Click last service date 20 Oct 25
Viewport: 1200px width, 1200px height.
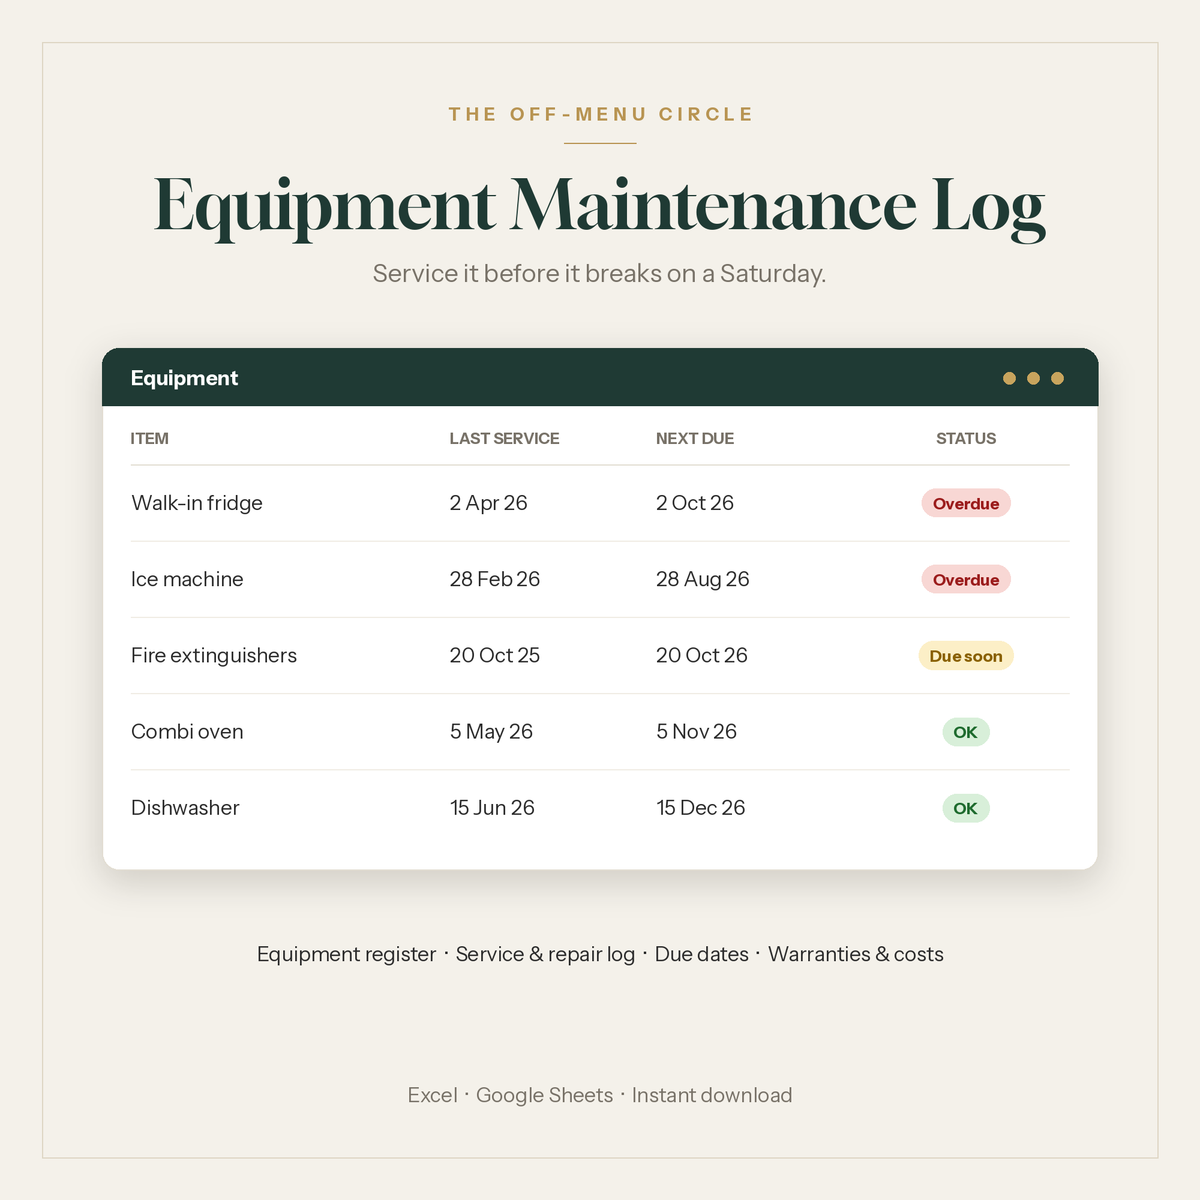(x=495, y=655)
